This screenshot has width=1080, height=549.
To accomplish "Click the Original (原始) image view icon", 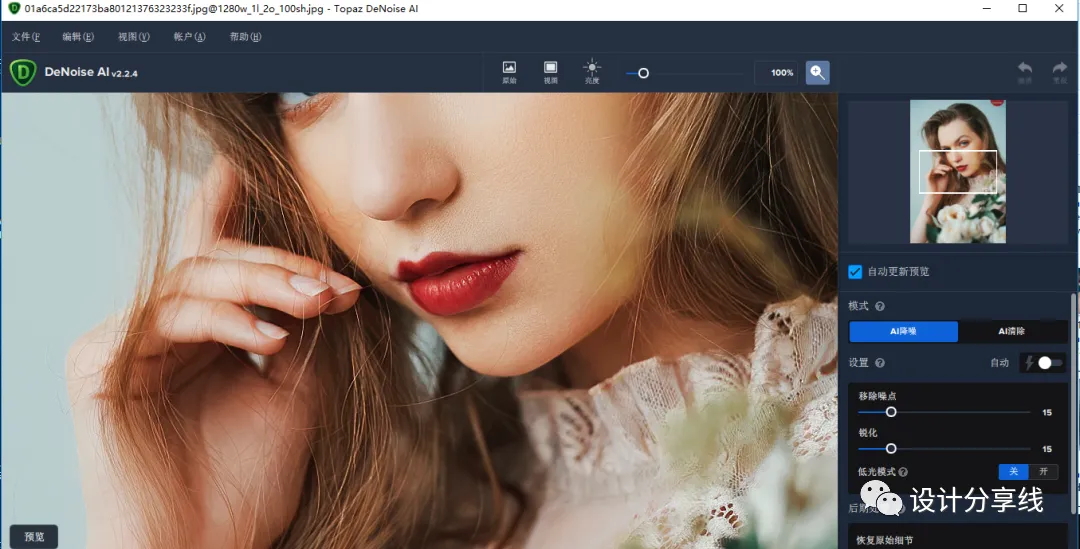I will pos(509,71).
